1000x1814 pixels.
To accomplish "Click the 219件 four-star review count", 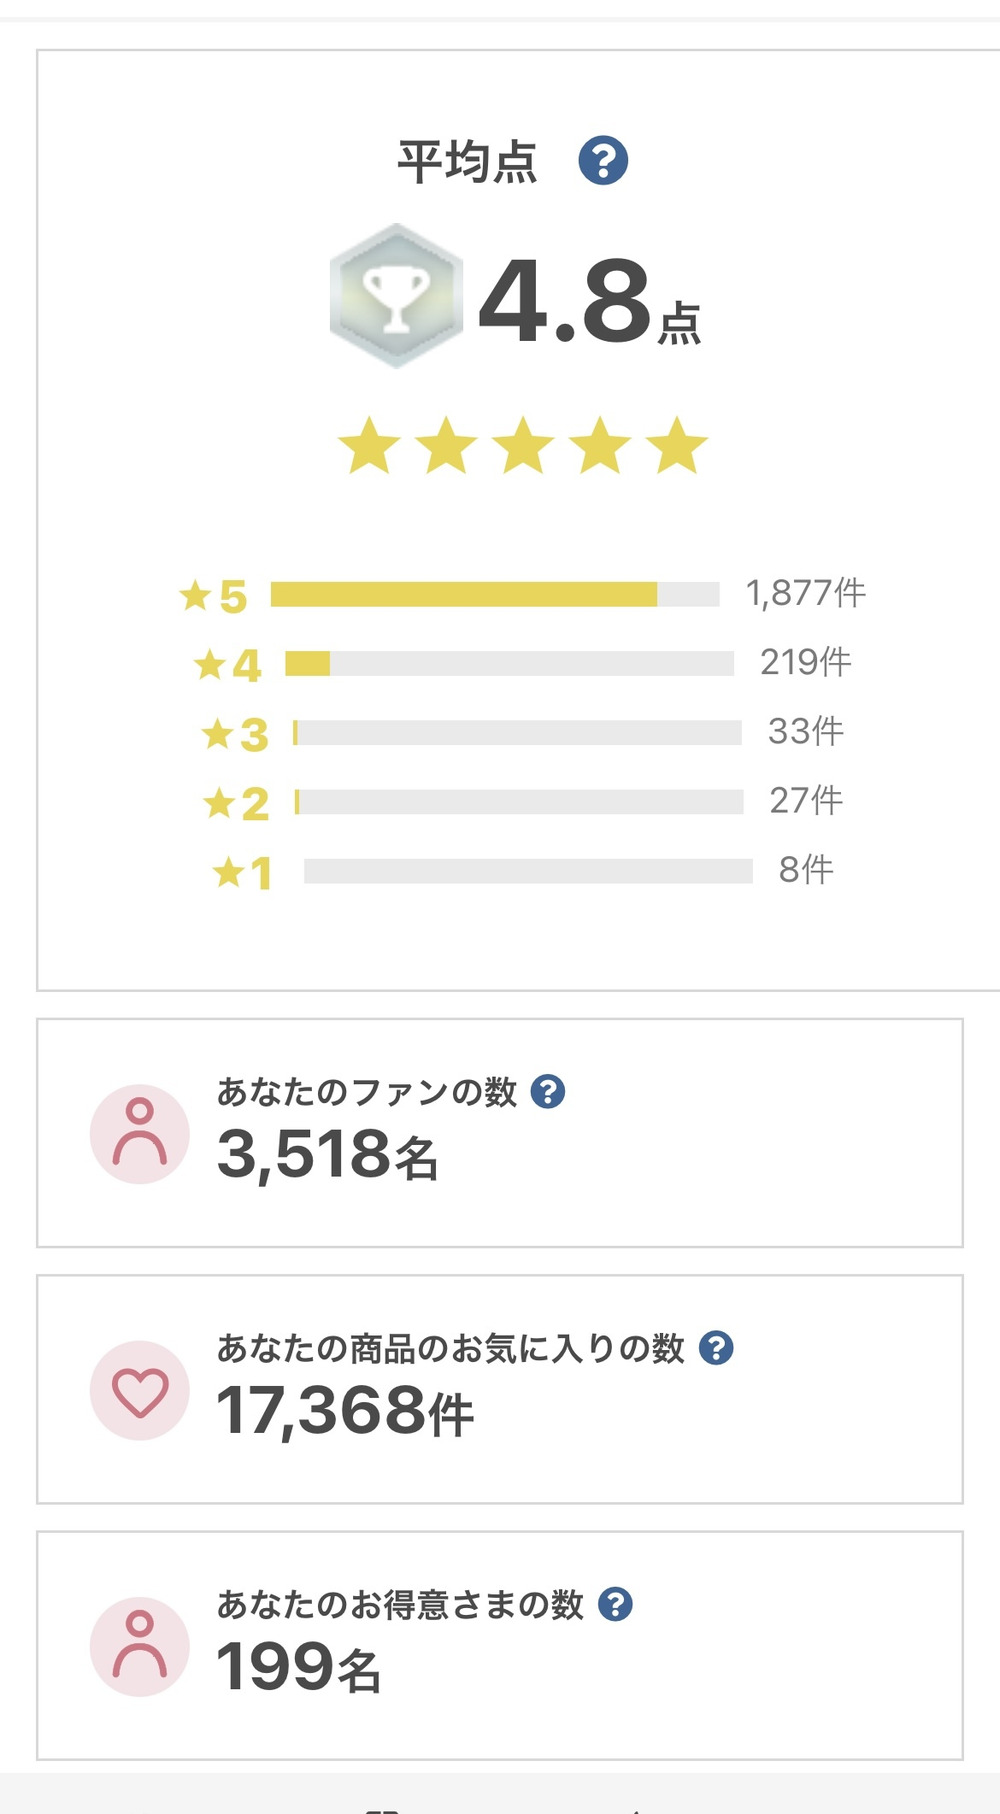I will pyautogui.click(x=805, y=662).
